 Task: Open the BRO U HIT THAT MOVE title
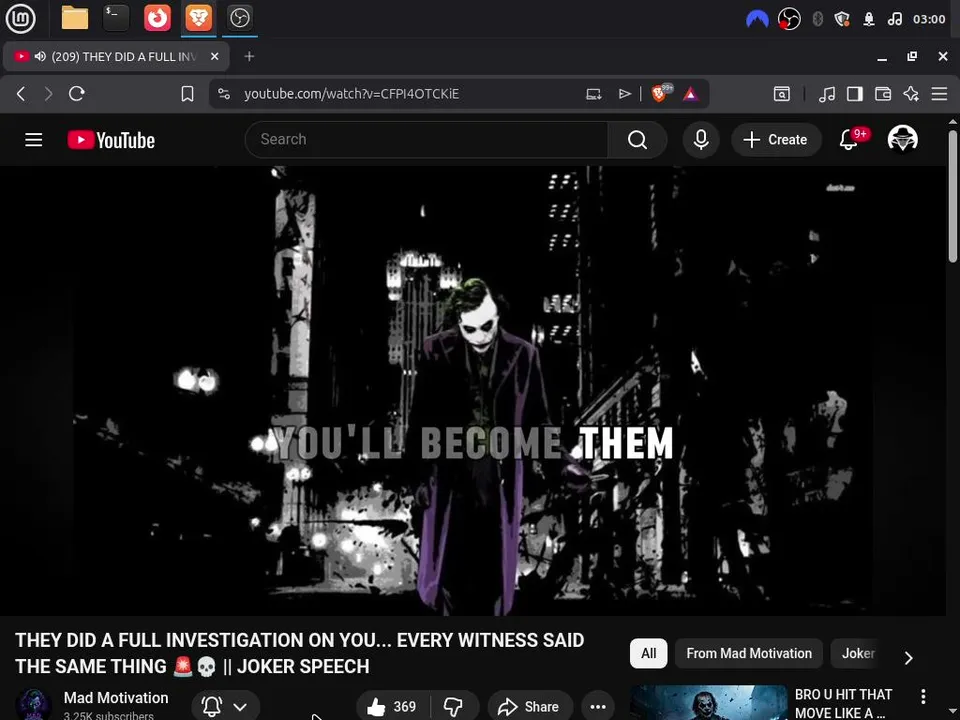pos(843,703)
